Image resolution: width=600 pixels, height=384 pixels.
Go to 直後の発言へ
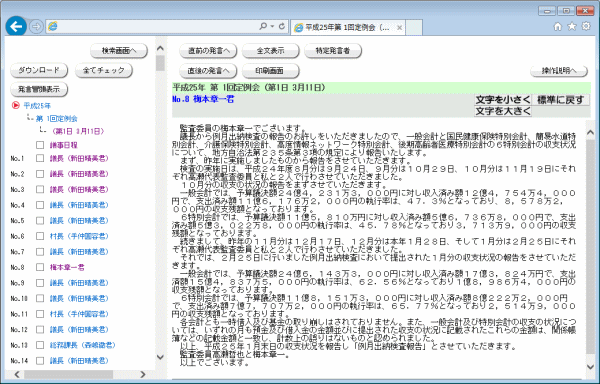pos(208,71)
